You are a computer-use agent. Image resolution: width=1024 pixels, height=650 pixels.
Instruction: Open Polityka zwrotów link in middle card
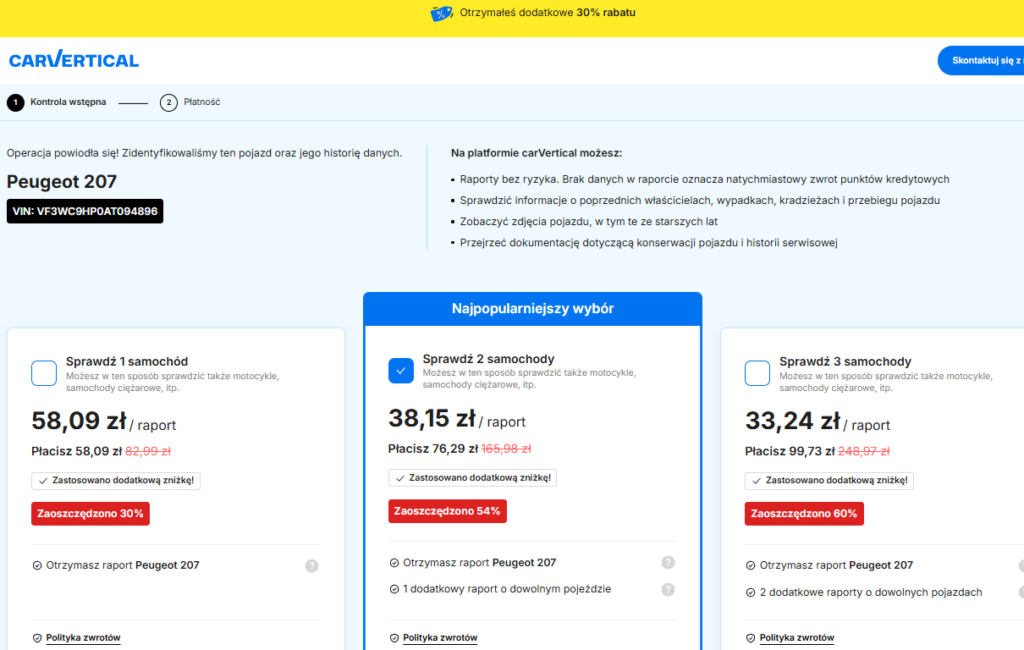click(x=440, y=638)
